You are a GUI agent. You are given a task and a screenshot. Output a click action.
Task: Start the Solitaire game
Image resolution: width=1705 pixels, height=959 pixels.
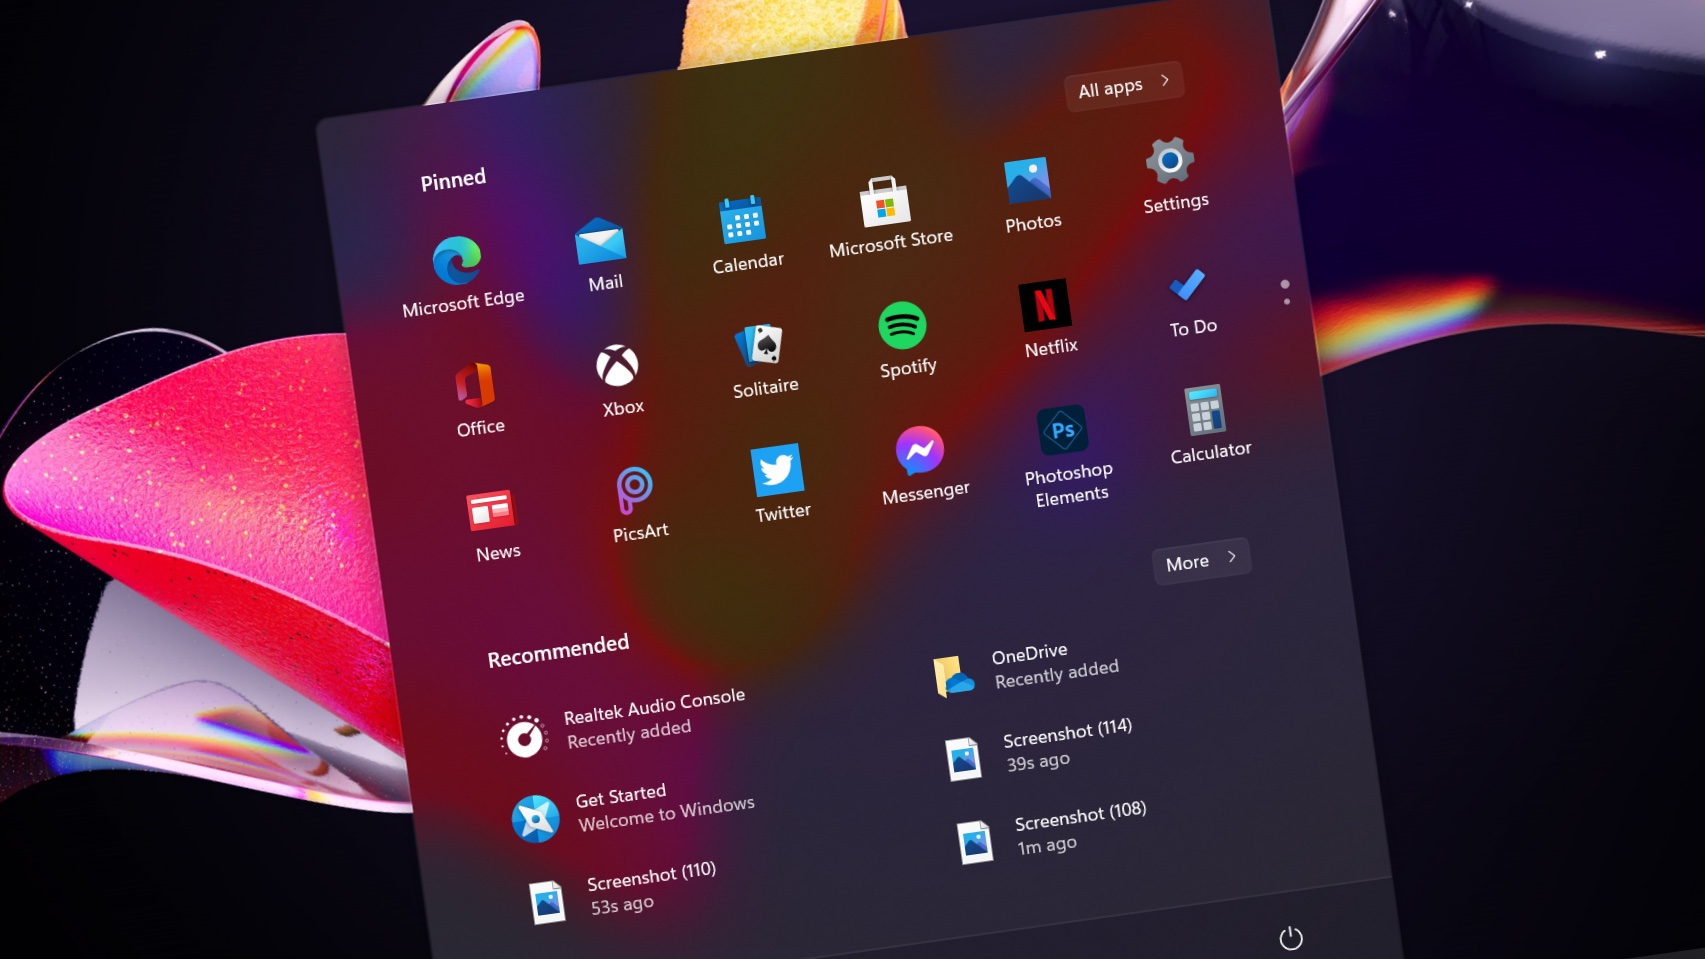point(760,346)
